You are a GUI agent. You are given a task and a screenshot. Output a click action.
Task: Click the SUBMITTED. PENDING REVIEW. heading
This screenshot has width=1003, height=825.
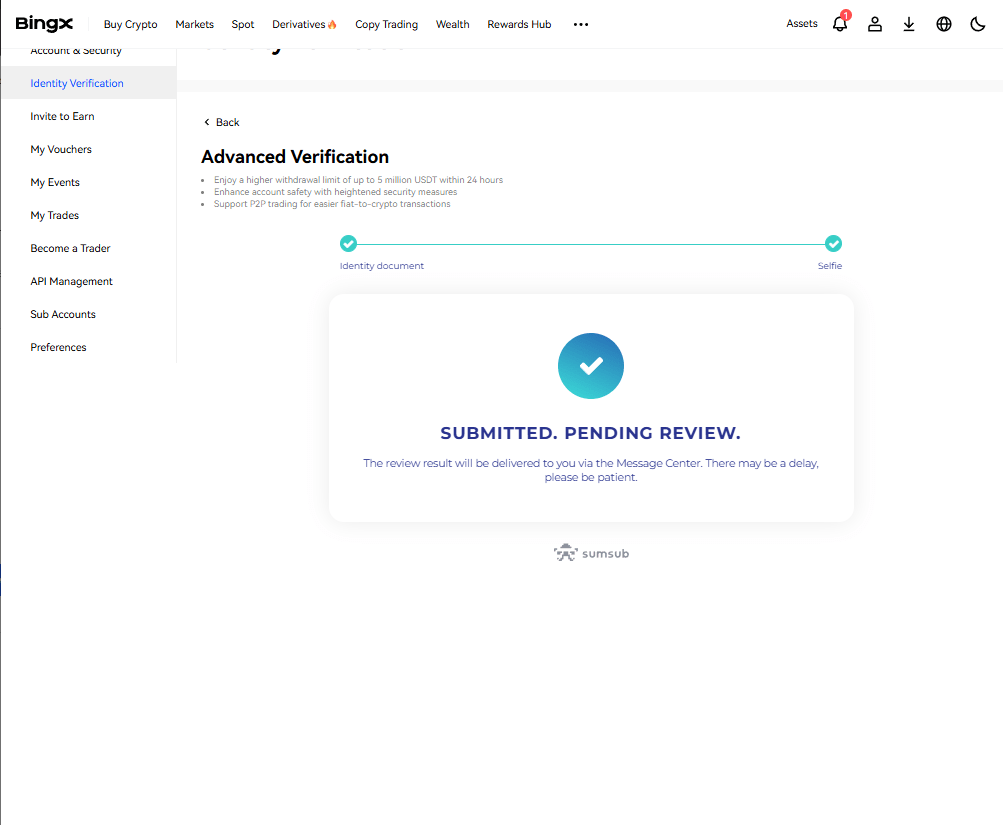[x=590, y=433]
